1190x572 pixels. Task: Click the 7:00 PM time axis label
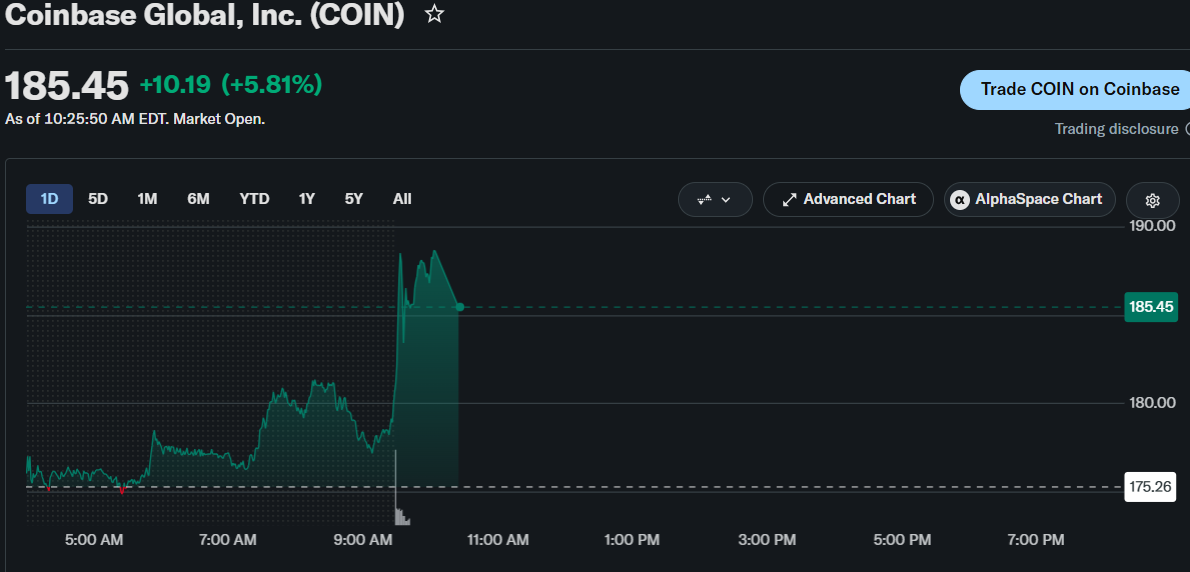click(x=1035, y=540)
